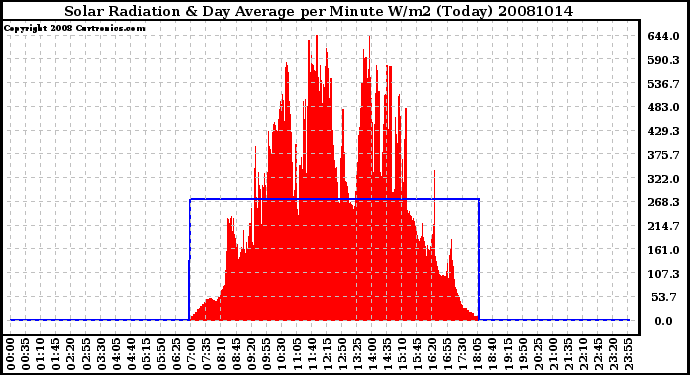690x375 pixels.
Task: Click the 21:00 time label
Action: [552, 354]
